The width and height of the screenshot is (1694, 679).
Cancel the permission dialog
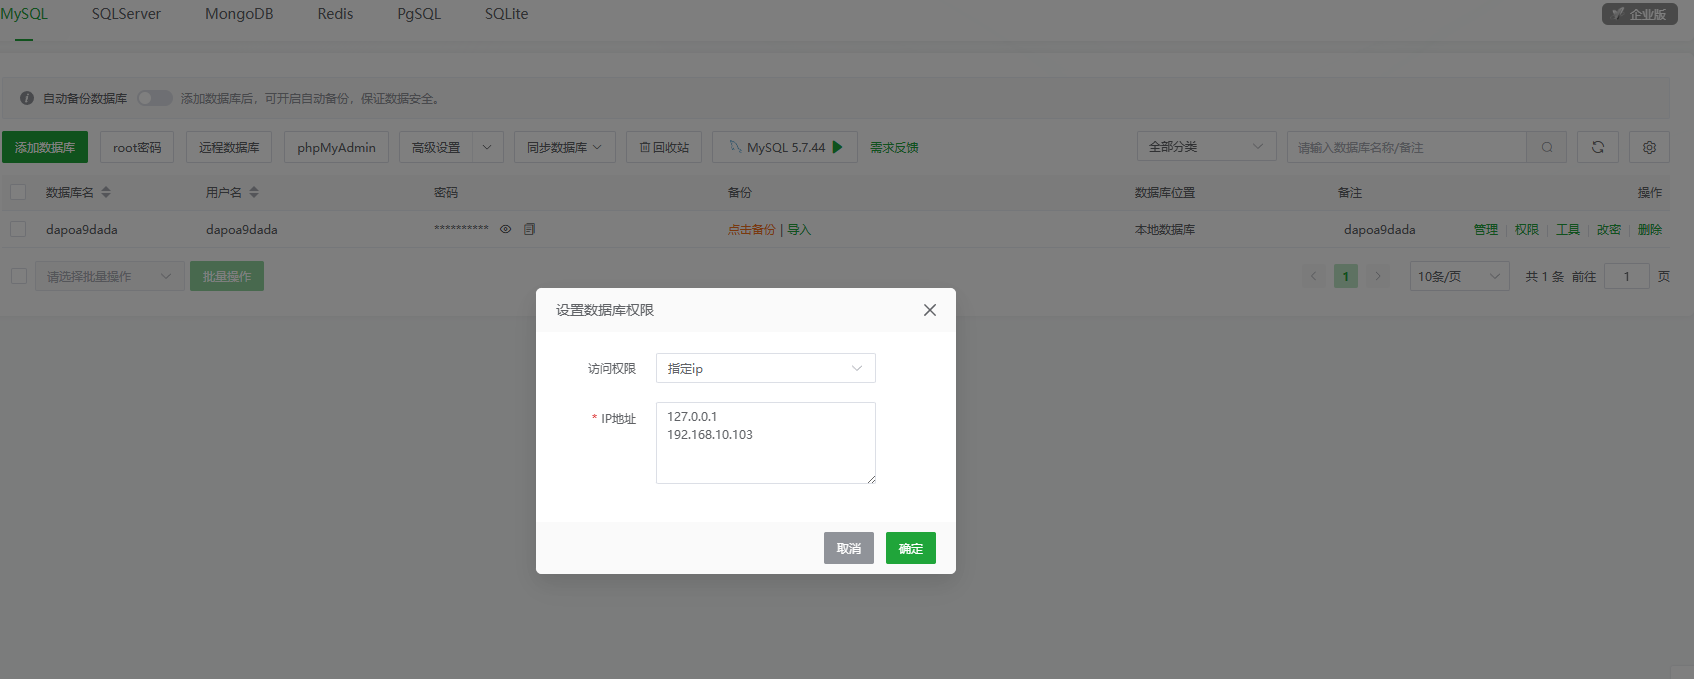tap(849, 548)
